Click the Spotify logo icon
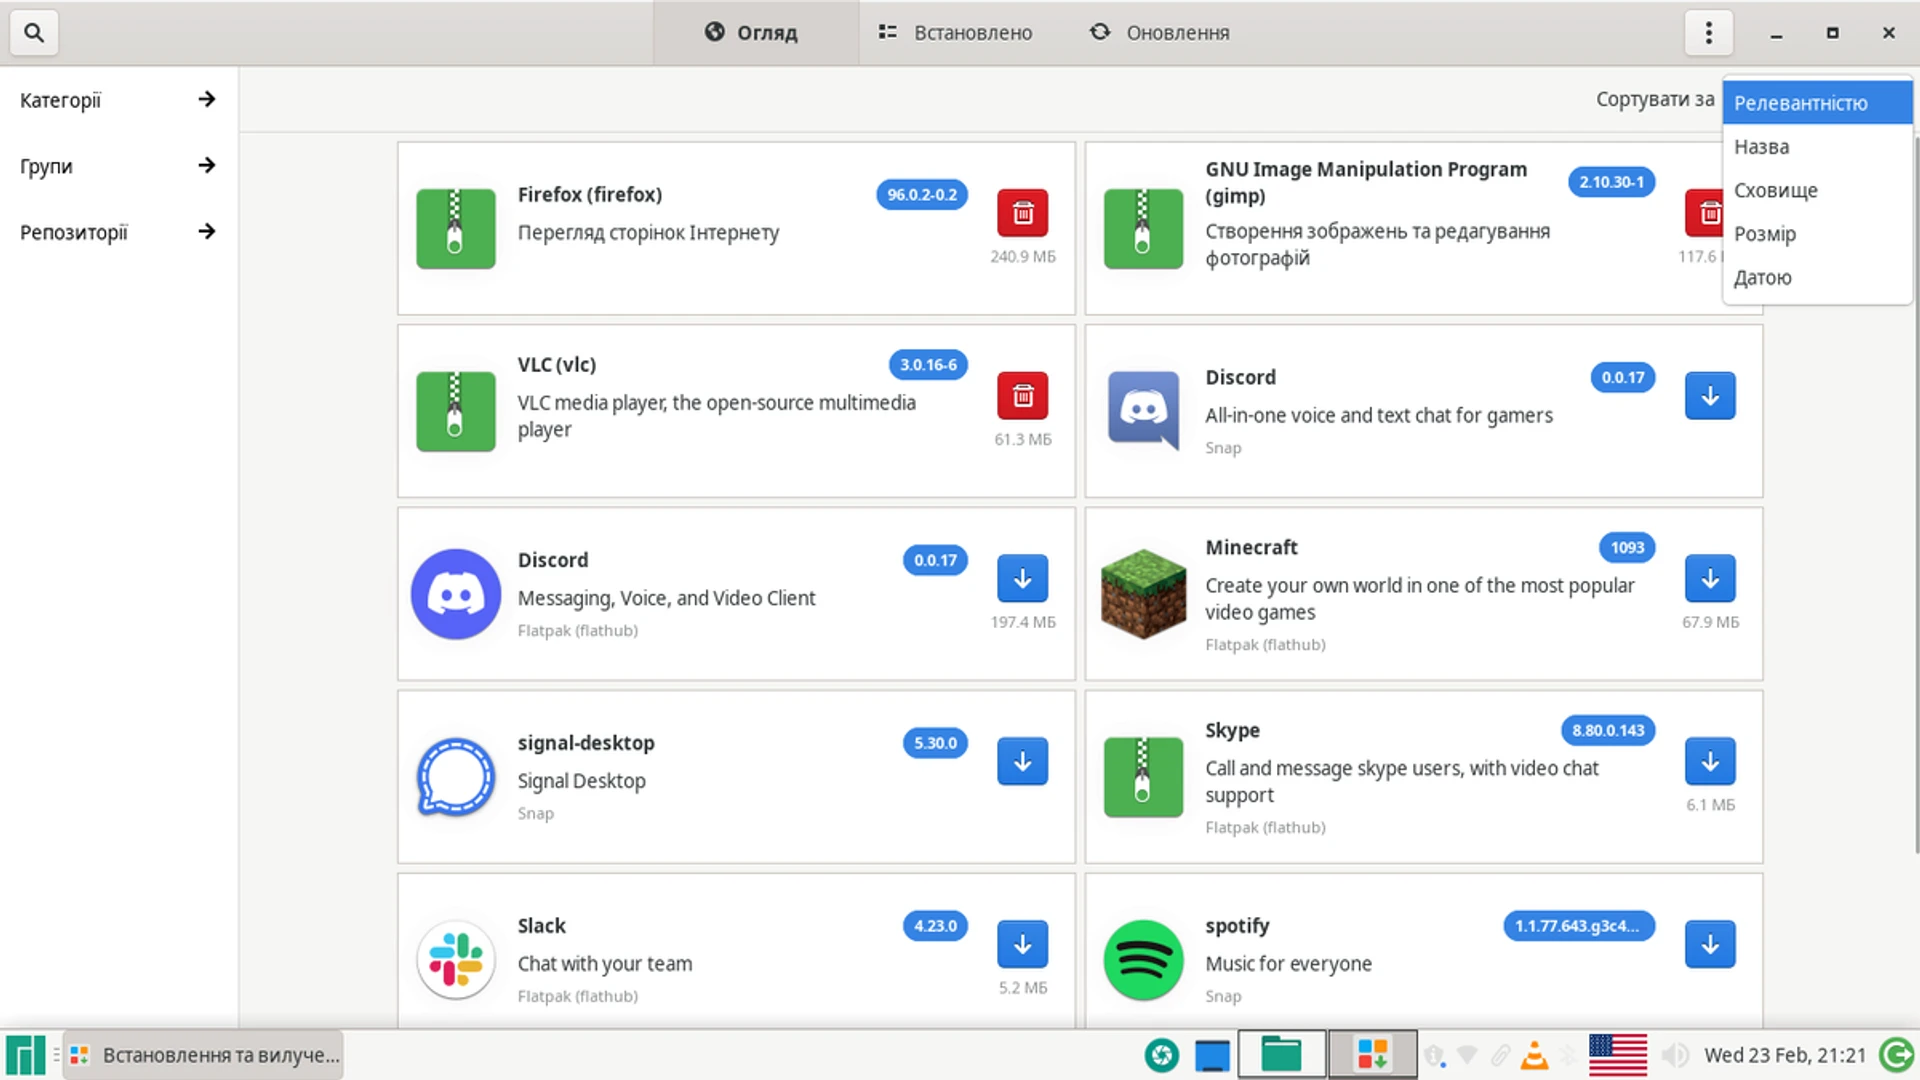Image resolution: width=1920 pixels, height=1080 pixels. point(1143,960)
